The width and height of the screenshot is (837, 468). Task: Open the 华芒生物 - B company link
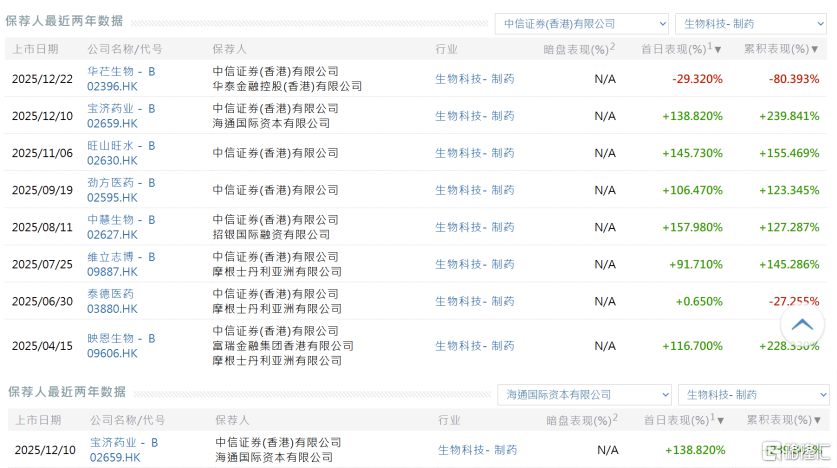tap(121, 71)
